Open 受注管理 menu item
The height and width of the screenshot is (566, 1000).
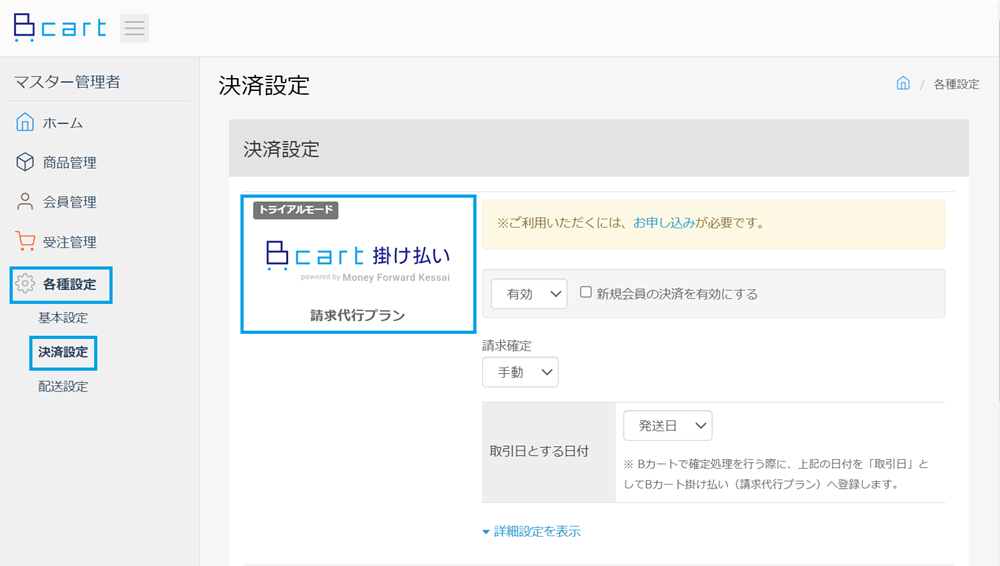tap(70, 242)
